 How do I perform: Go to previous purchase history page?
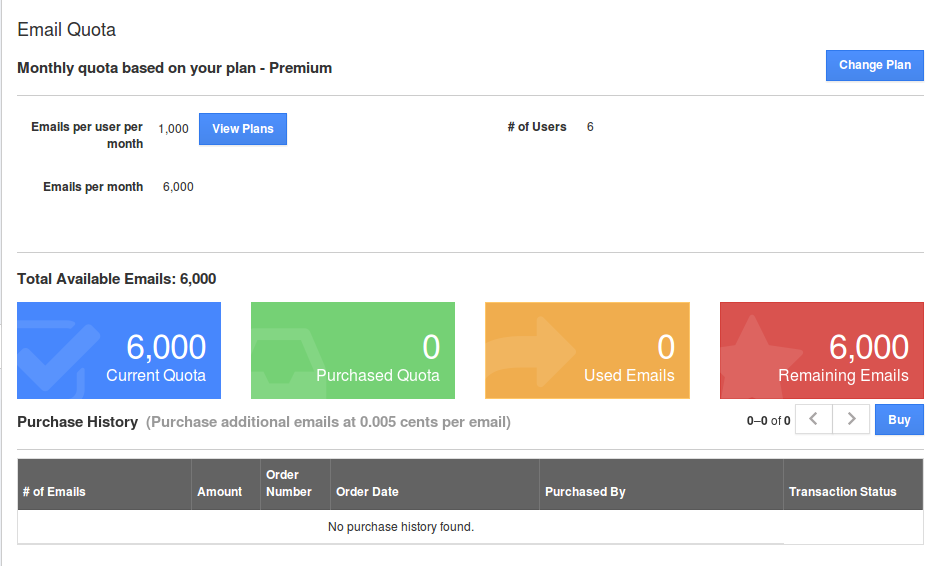(814, 420)
